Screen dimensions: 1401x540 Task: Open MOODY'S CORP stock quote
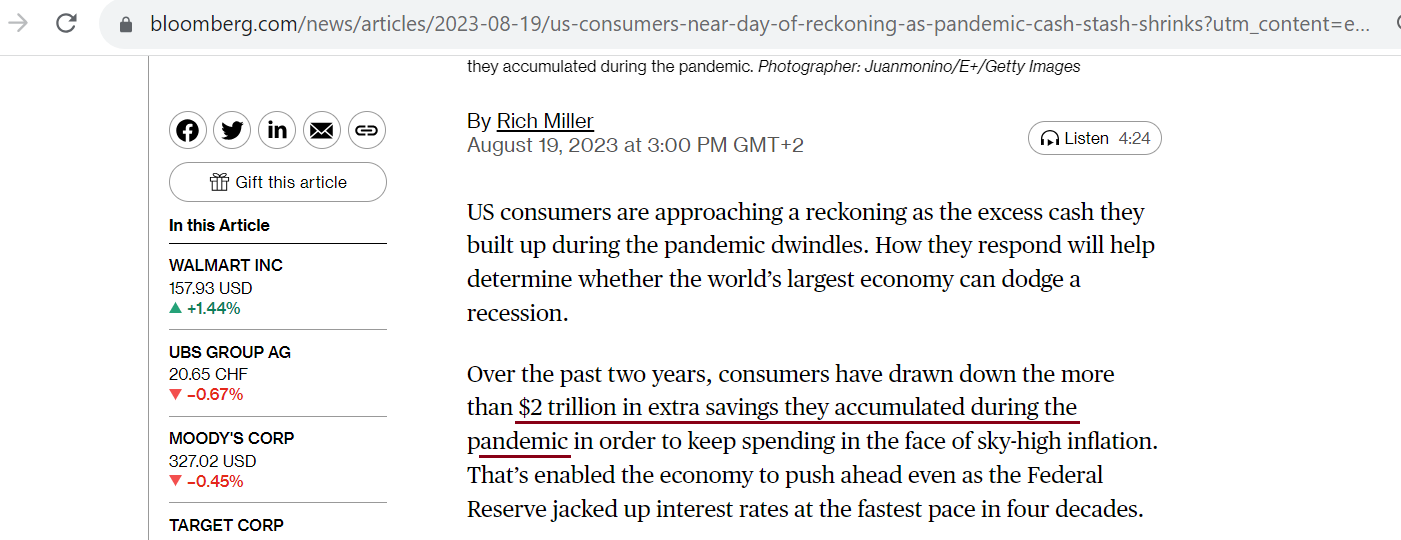pos(232,438)
